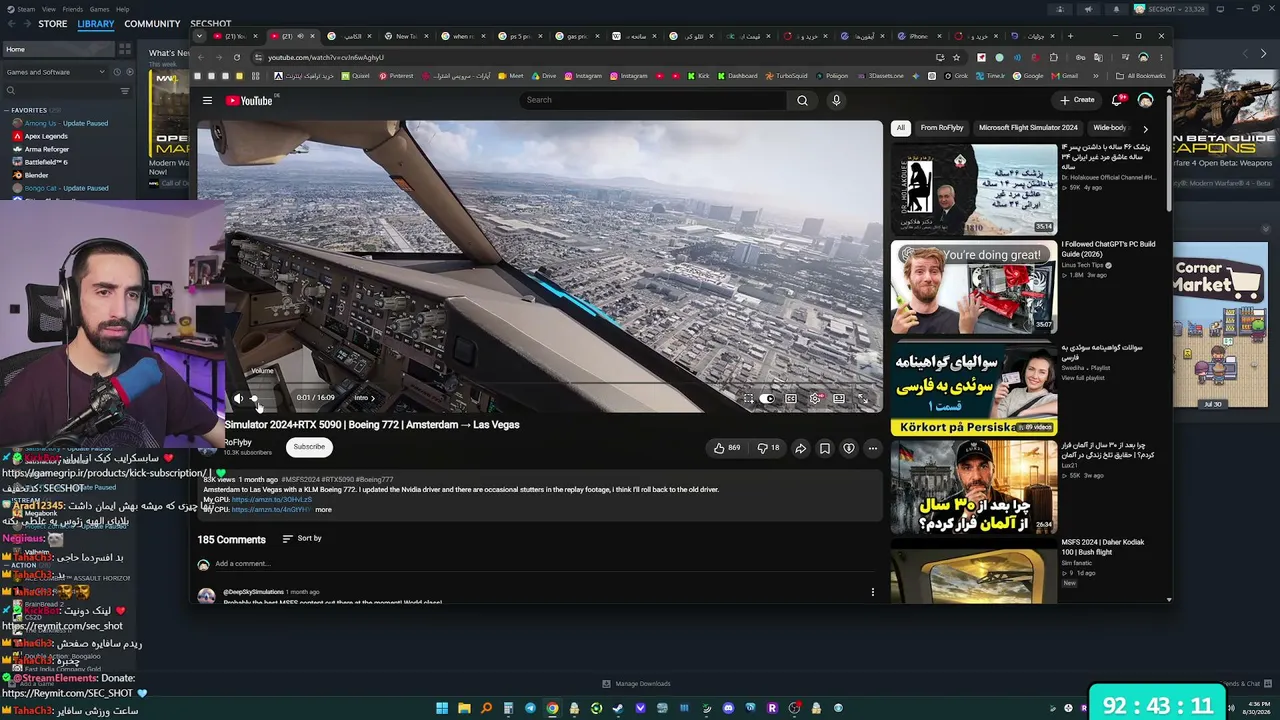This screenshot has height=720, width=1280.
Task: Open Steam STORE tab
Action: [53, 24]
